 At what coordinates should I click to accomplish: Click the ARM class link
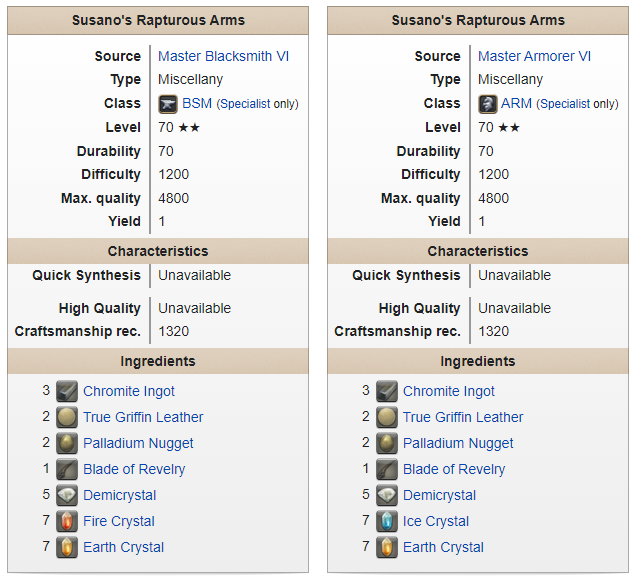coord(517,103)
